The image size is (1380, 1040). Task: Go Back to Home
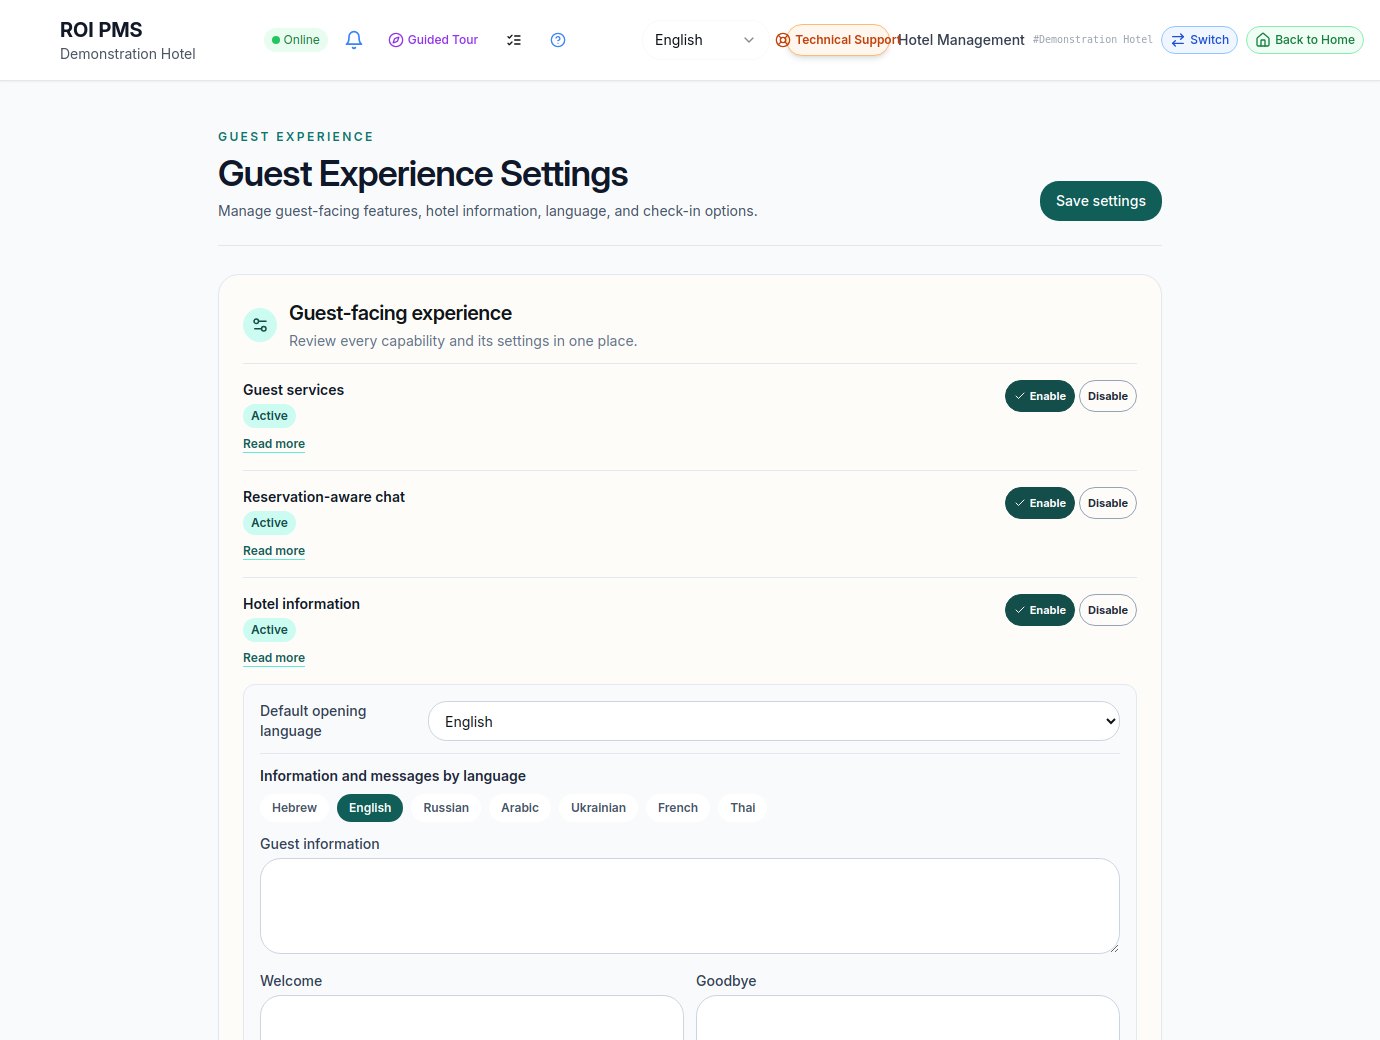point(1304,40)
